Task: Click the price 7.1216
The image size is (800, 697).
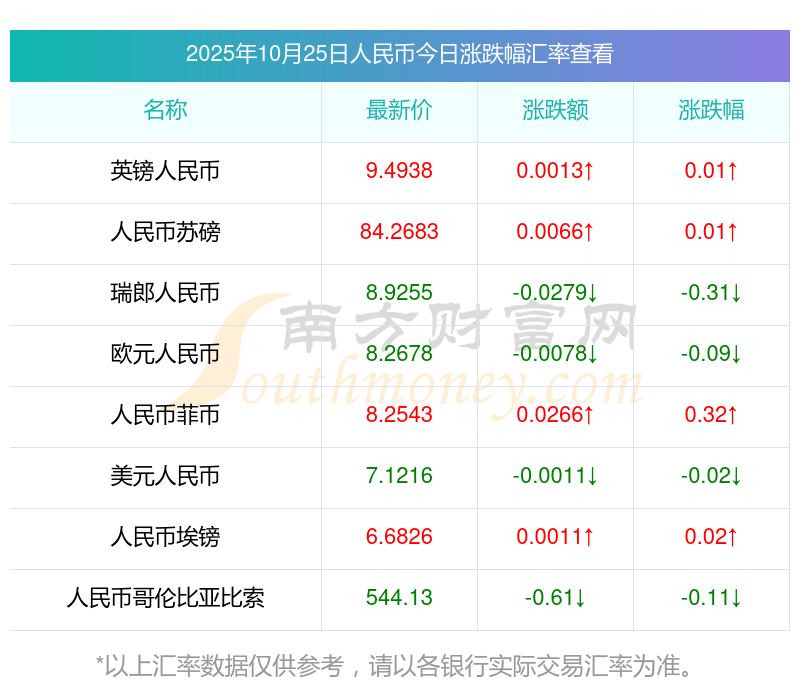Action: pyautogui.click(x=399, y=476)
